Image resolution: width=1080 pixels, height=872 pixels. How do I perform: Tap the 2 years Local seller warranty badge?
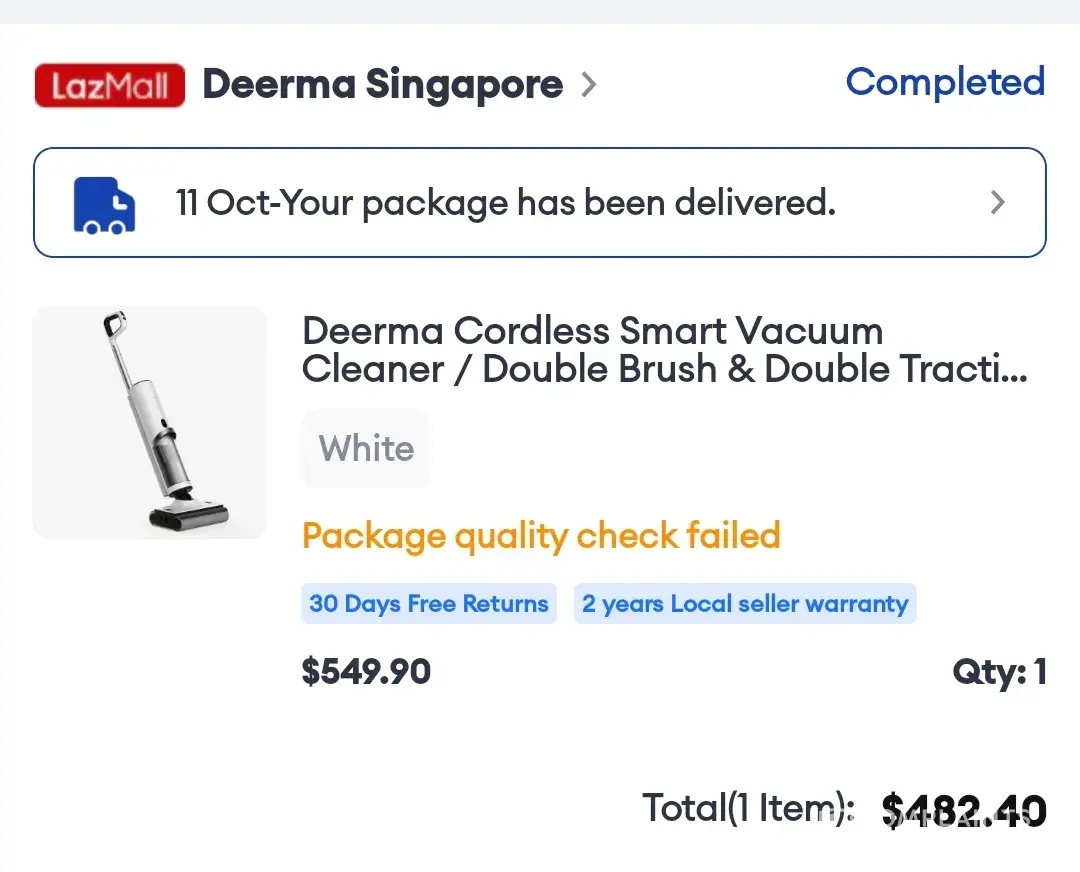coord(745,604)
